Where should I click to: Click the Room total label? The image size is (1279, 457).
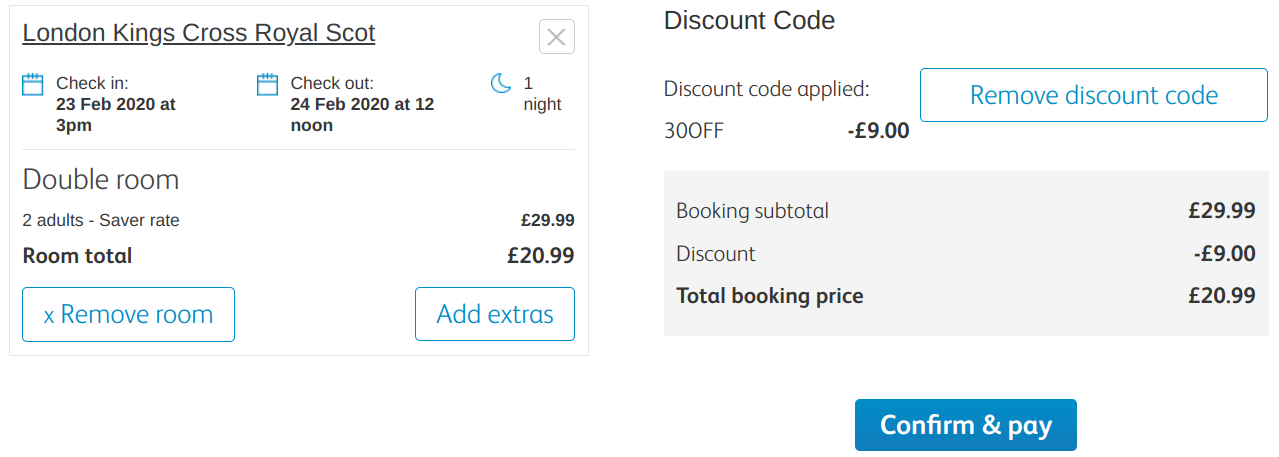pos(77,255)
